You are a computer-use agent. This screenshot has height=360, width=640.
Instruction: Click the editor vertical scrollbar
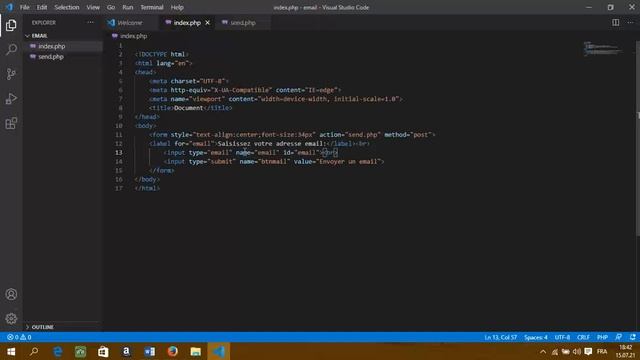[x=638, y=139]
